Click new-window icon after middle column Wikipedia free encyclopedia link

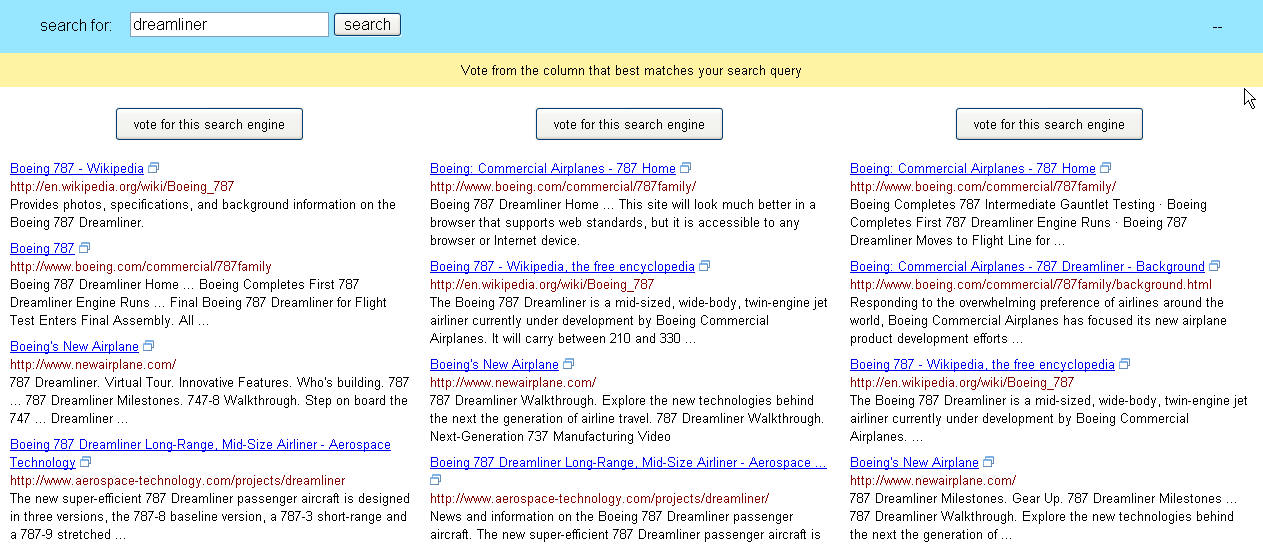coord(705,266)
